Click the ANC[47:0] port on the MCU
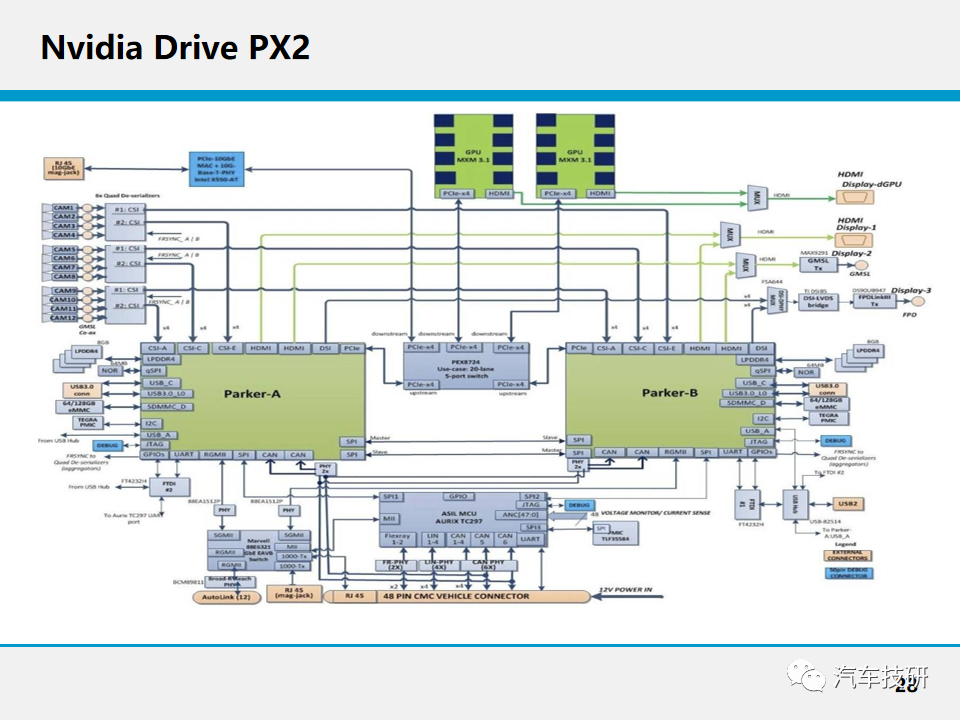Screen dimensions: 960x720 520,515
